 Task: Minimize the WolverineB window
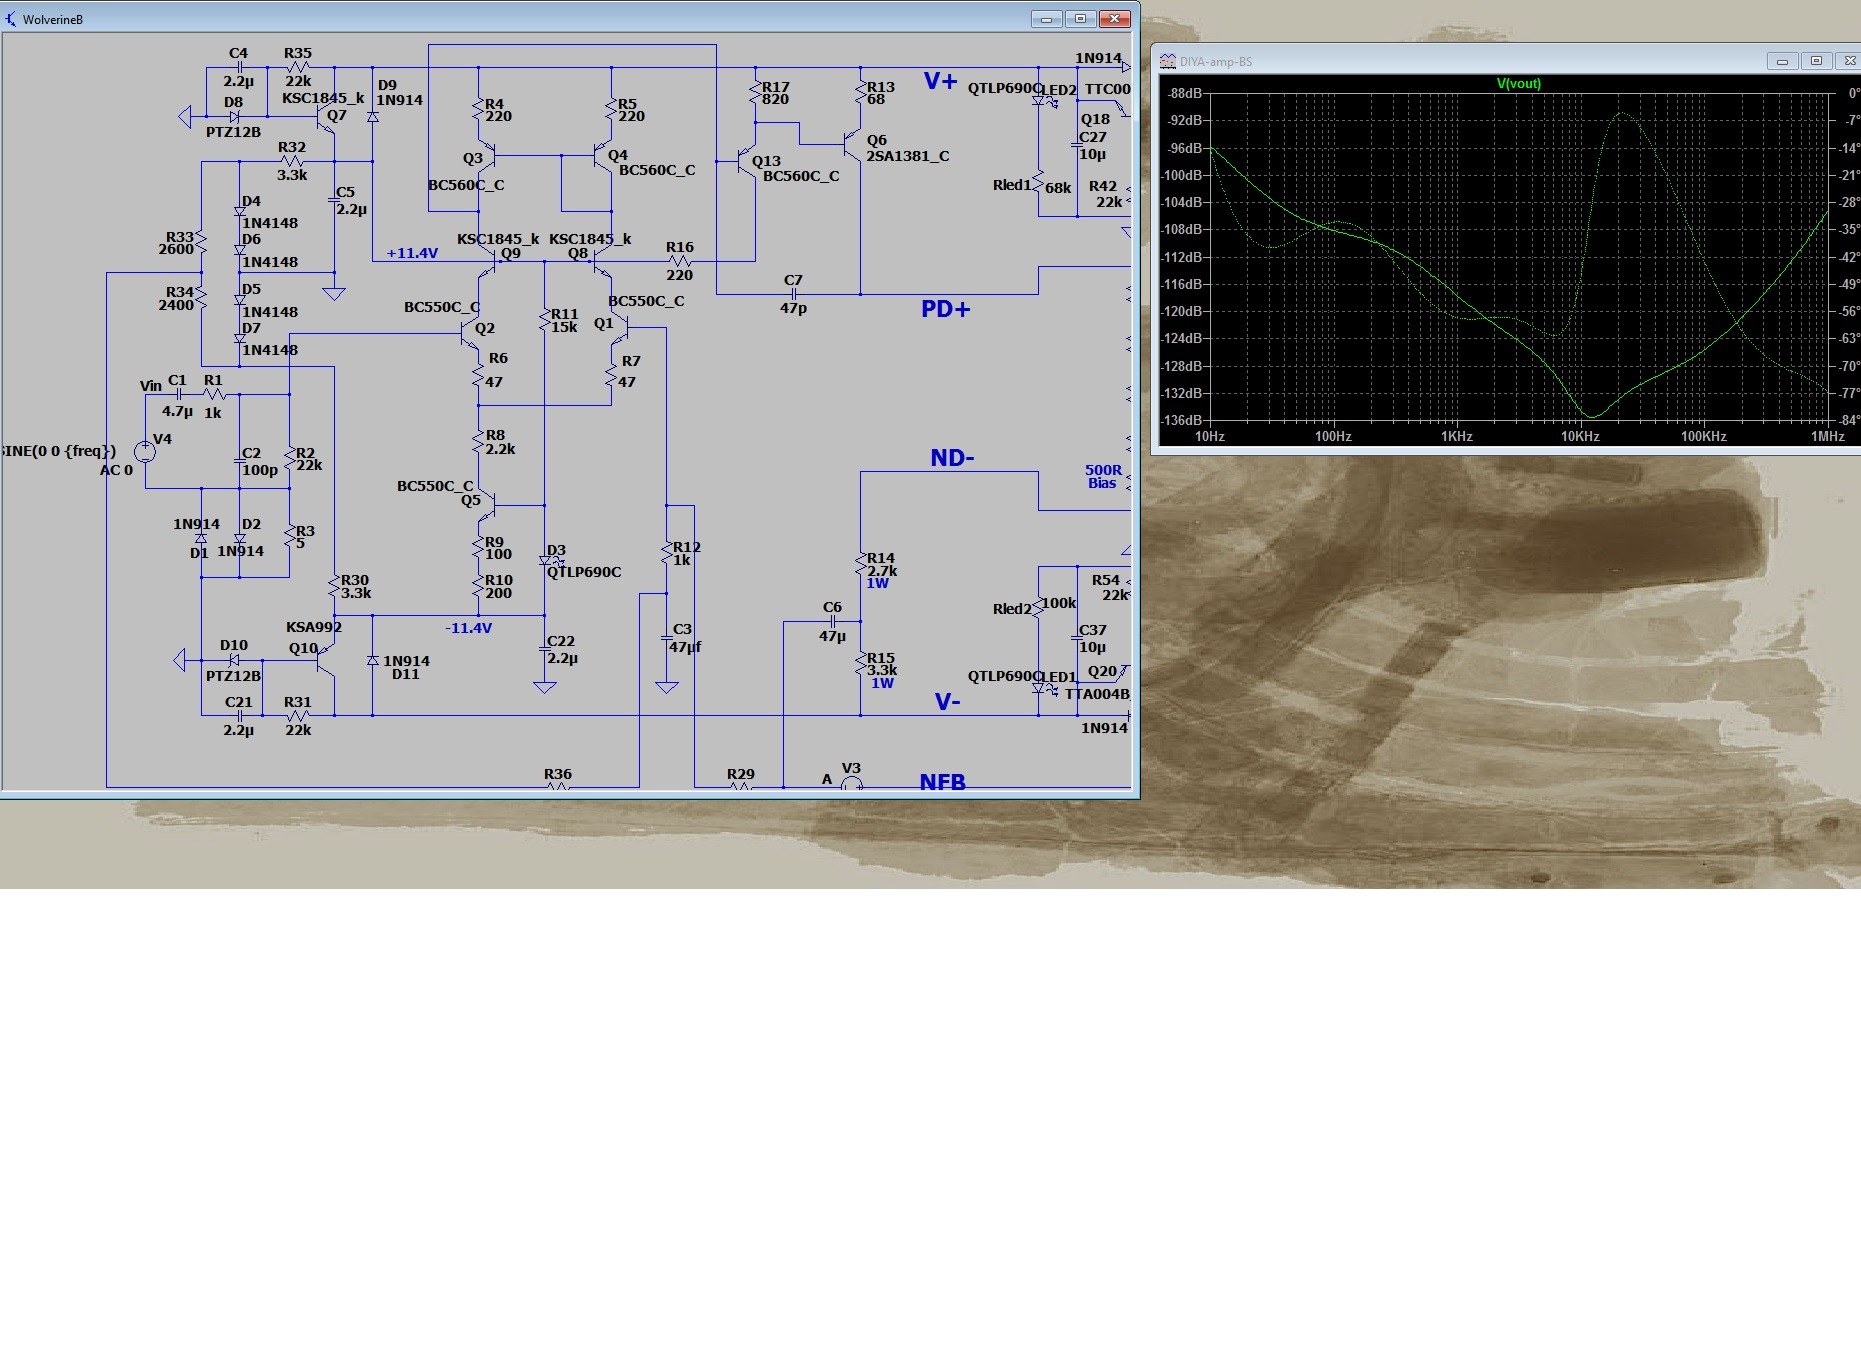pos(1046,19)
